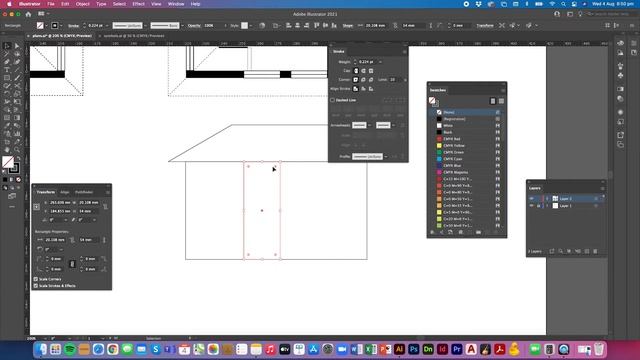Select the Selection tool in the toolbar
Screen dimensions: 640x360
pos(7,46)
